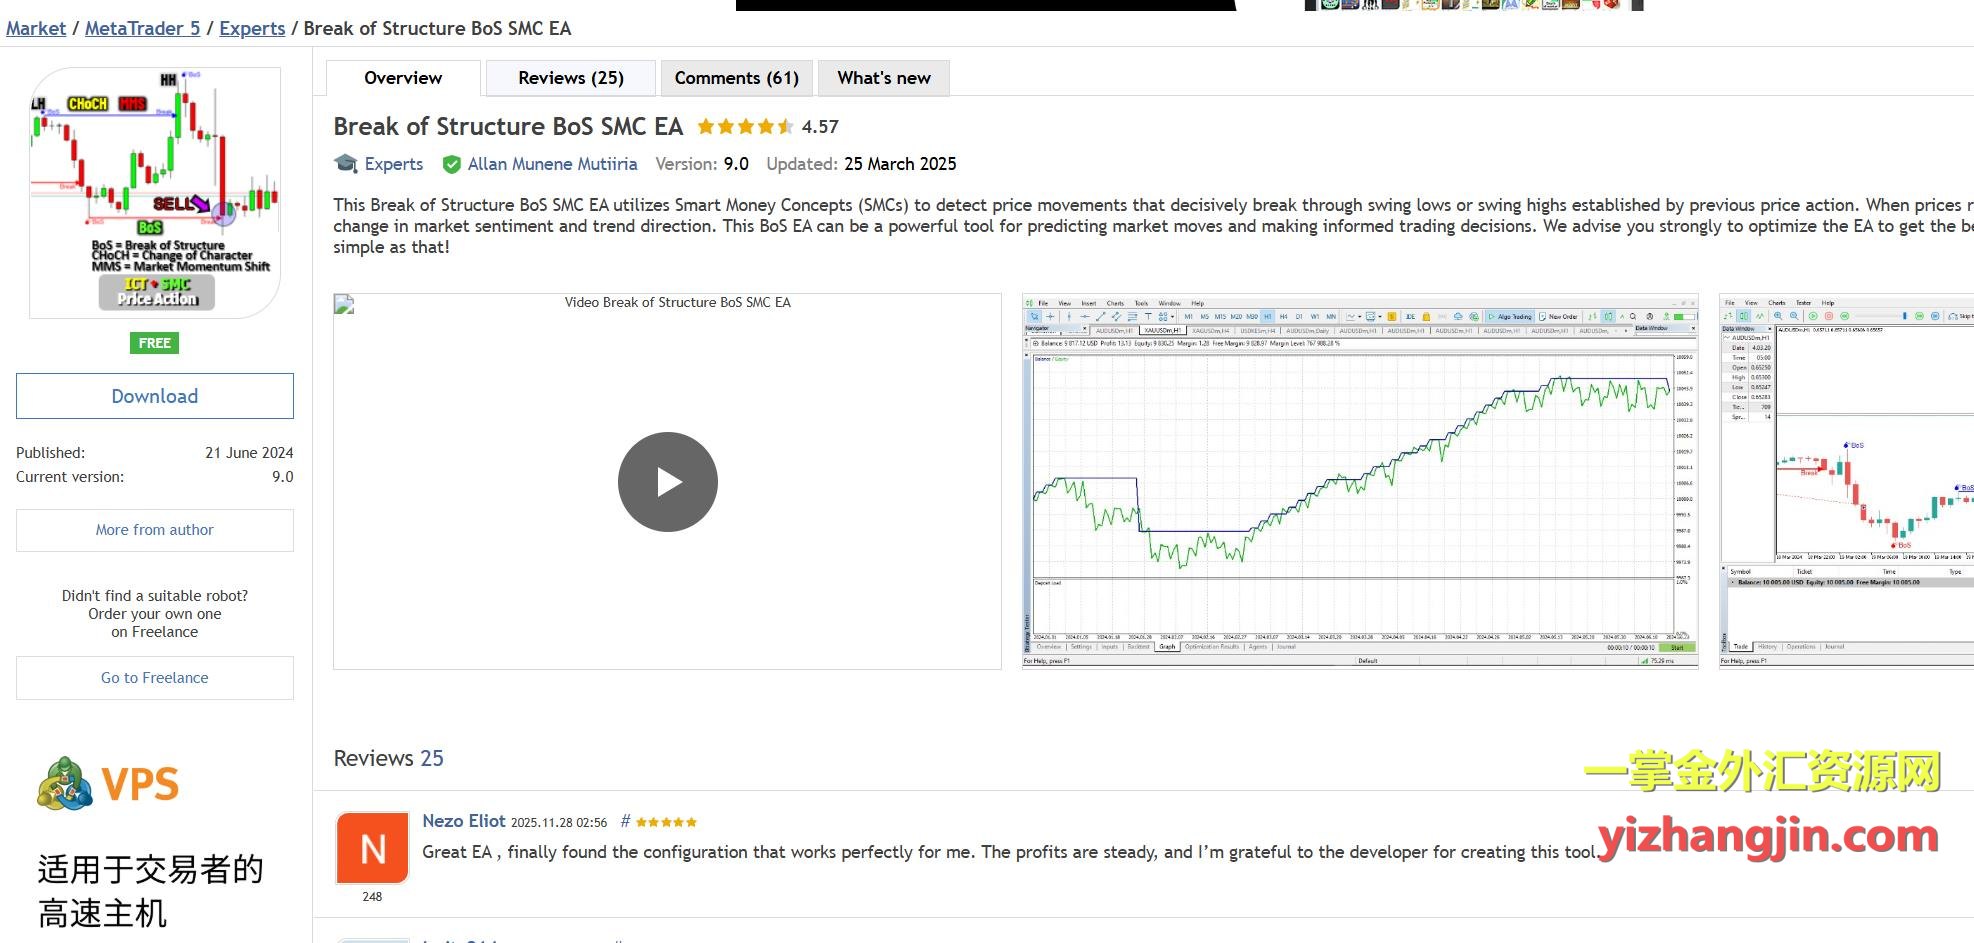Open the MetaTrader 5 breadcrumb link
The width and height of the screenshot is (1974, 943).
[x=142, y=28]
